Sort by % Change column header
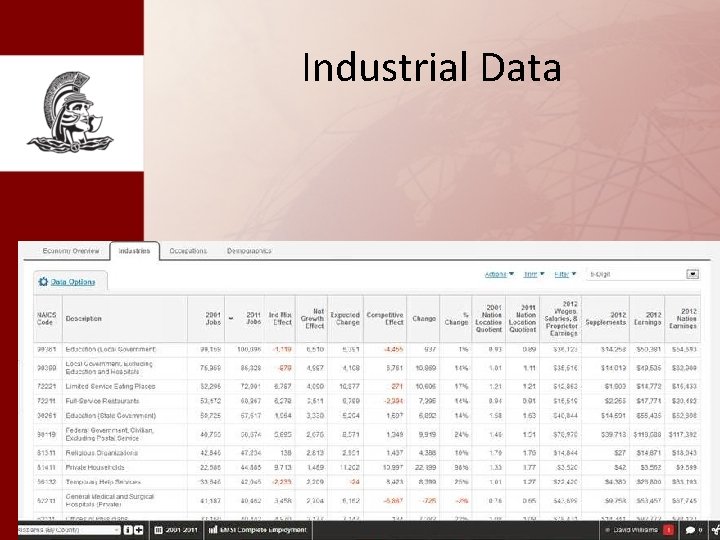Viewport: 720px width, 540px height. tap(456, 319)
